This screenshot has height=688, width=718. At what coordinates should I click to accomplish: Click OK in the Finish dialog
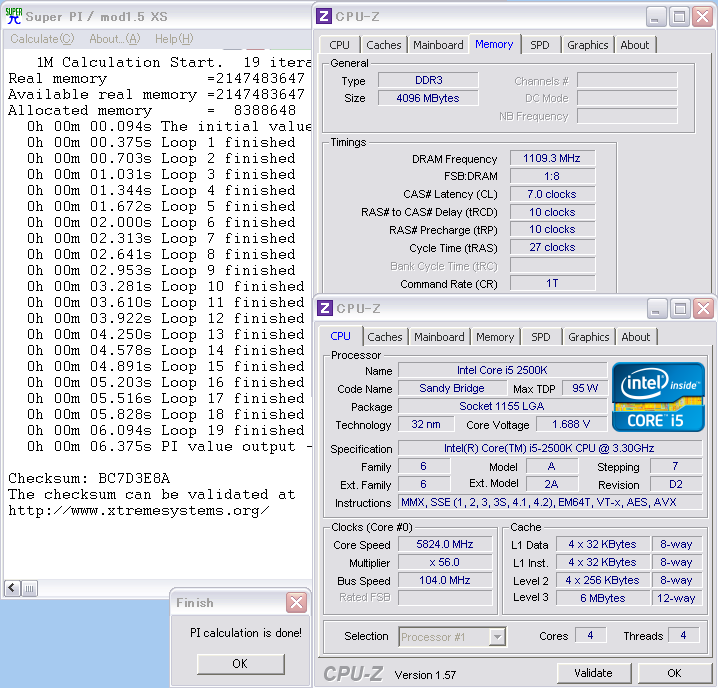click(x=240, y=664)
